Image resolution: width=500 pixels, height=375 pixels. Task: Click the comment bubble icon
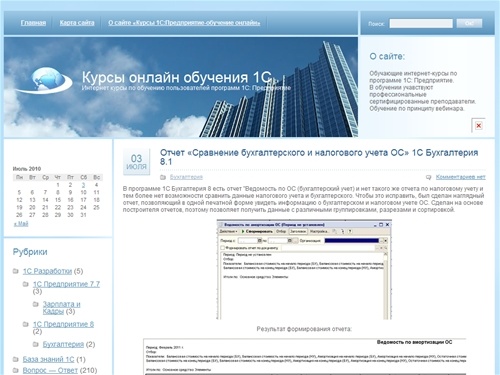429,177
